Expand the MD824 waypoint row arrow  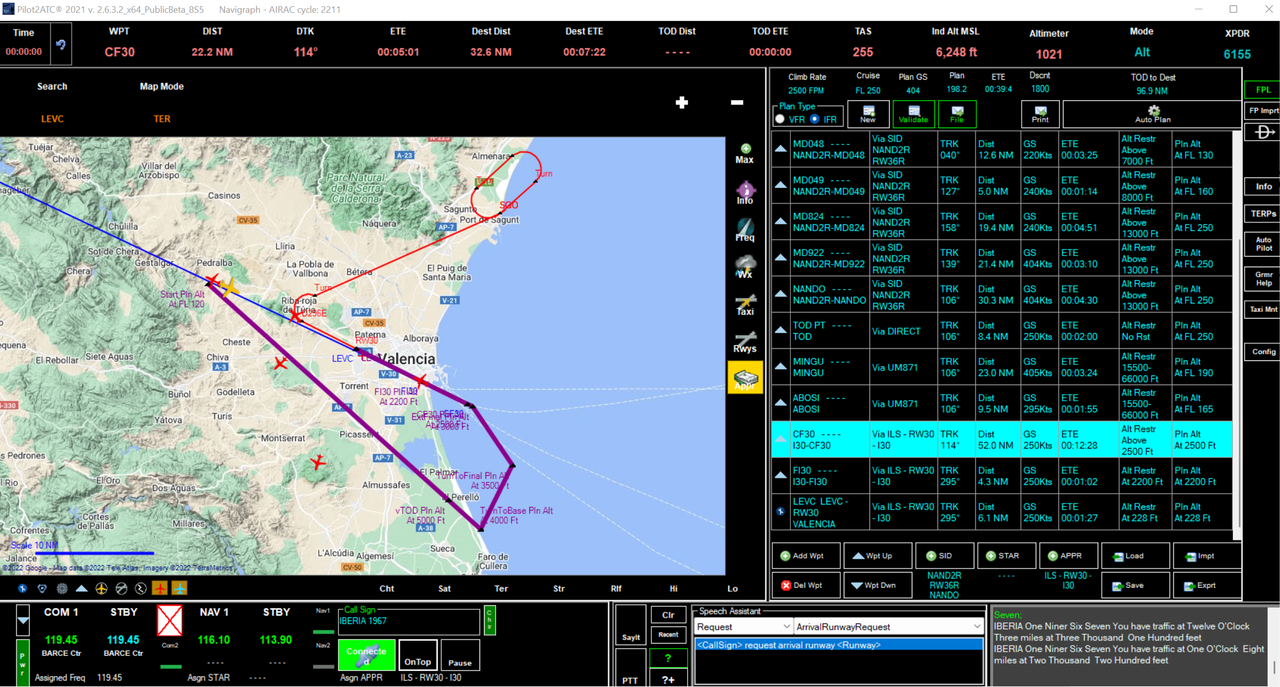(x=781, y=221)
